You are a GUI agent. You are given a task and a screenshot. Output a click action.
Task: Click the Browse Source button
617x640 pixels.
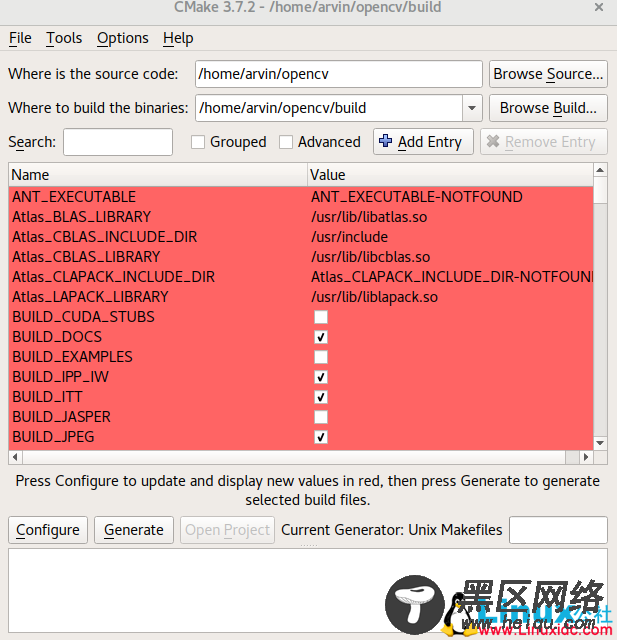click(x=548, y=74)
